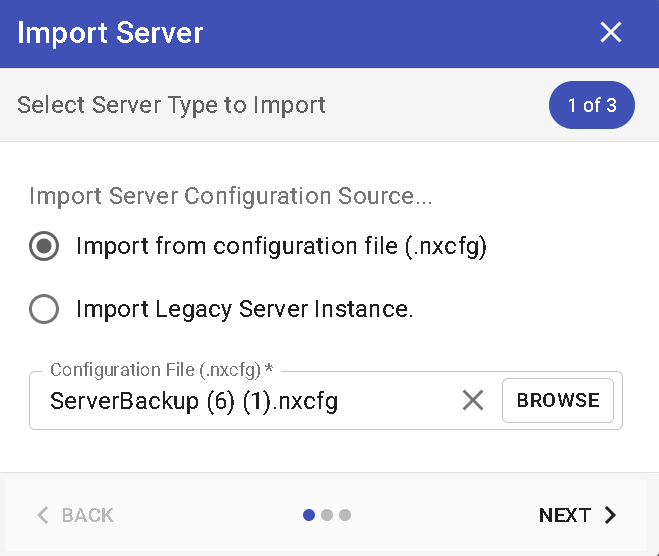Select the Import Legacy Server Instance radio button

point(44,310)
